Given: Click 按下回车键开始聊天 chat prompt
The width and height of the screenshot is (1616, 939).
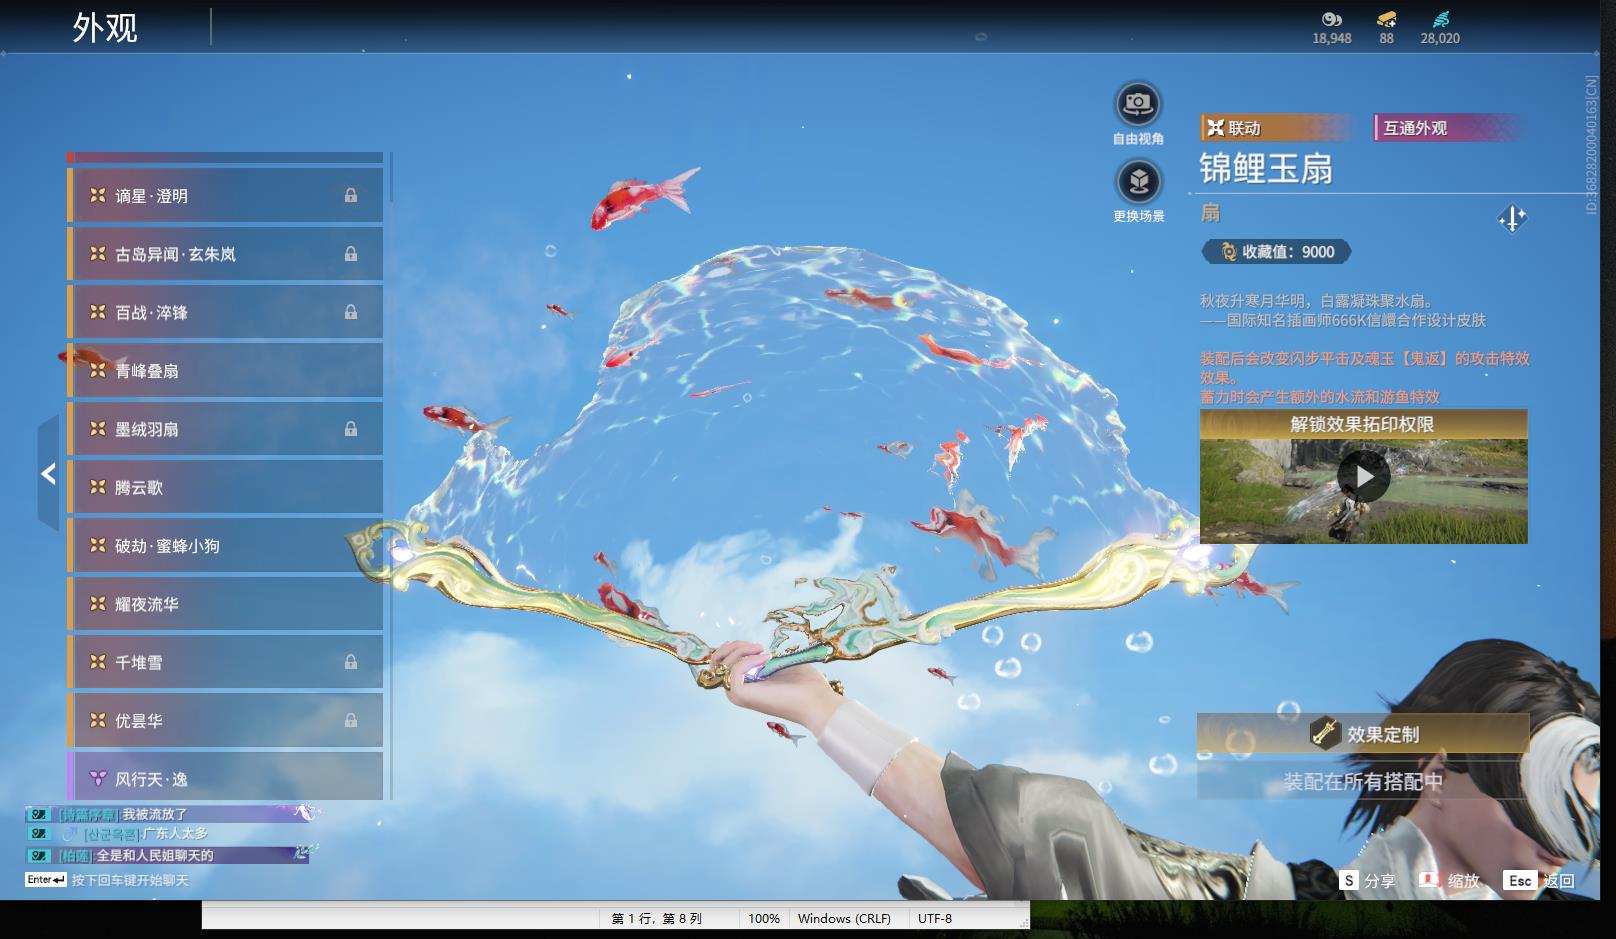Looking at the screenshot, I should click(x=130, y=880).
